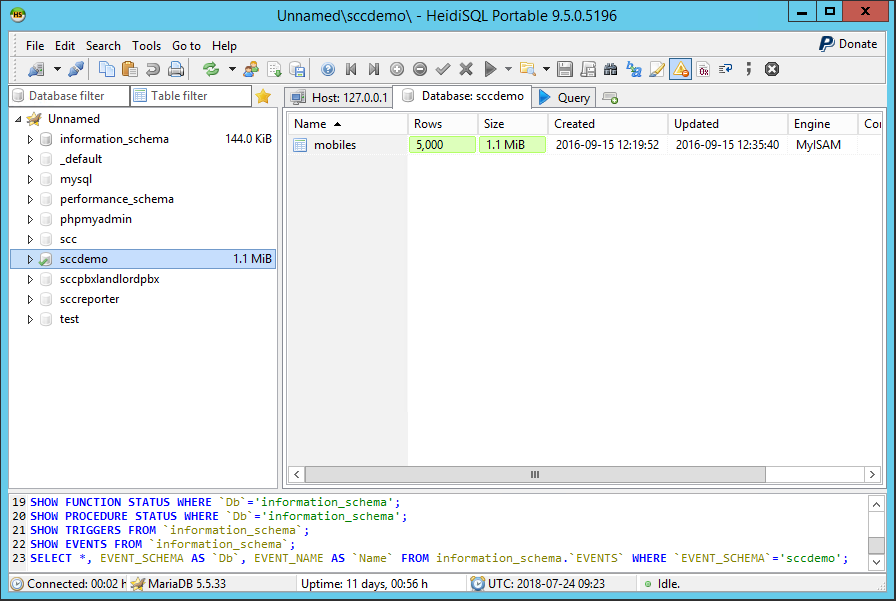Click the Delete row minus icon

[420, 70]
